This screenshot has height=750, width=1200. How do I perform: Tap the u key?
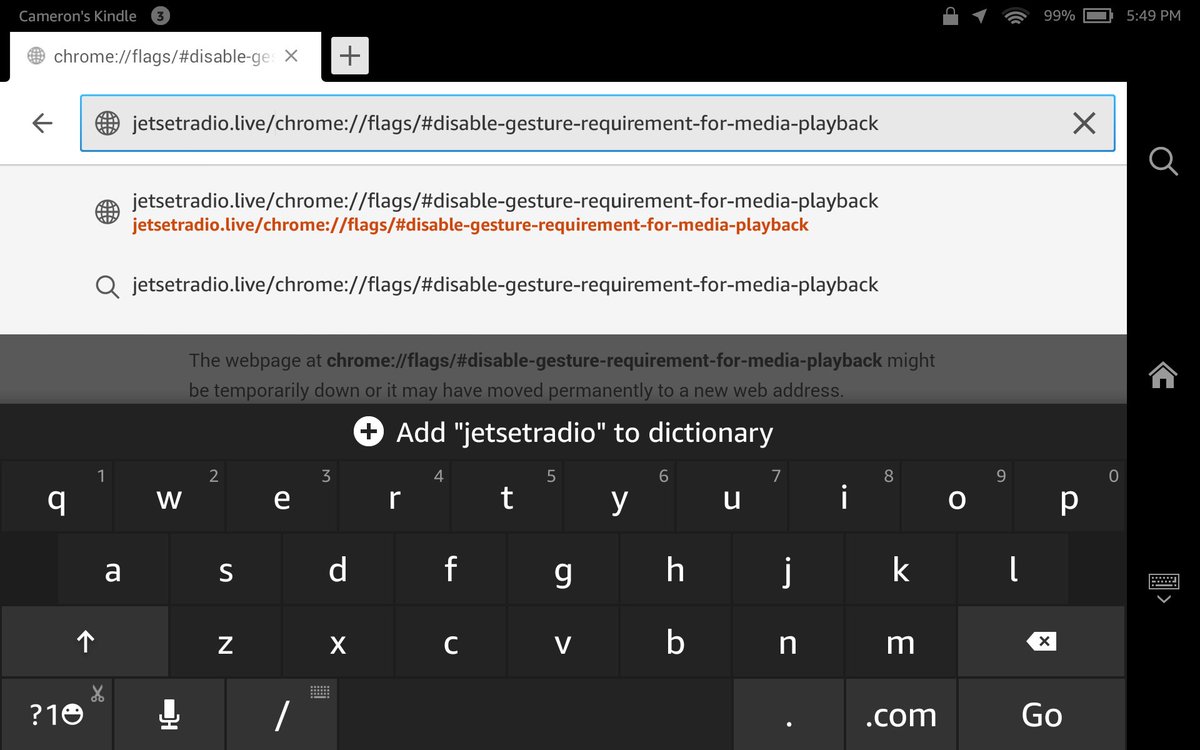[732, 497]
